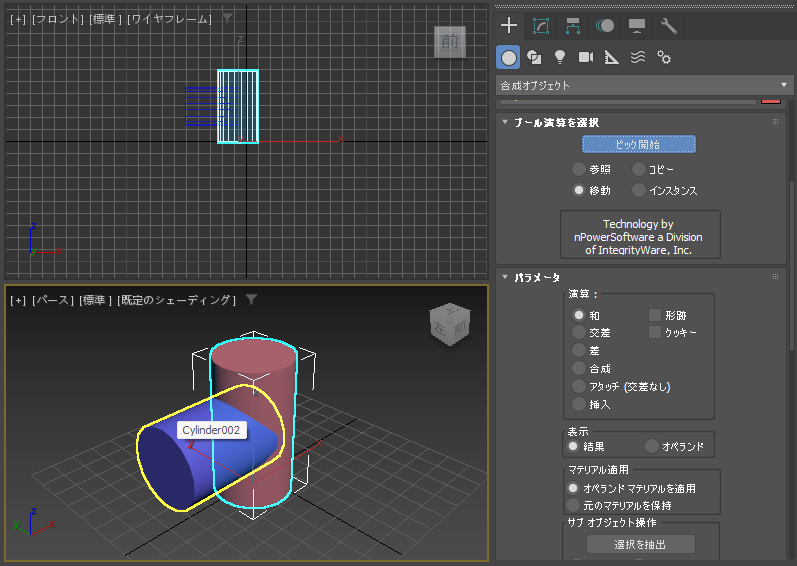Select the コピー radio option
The image size is (797, 566).
click(x=638, y=169)
